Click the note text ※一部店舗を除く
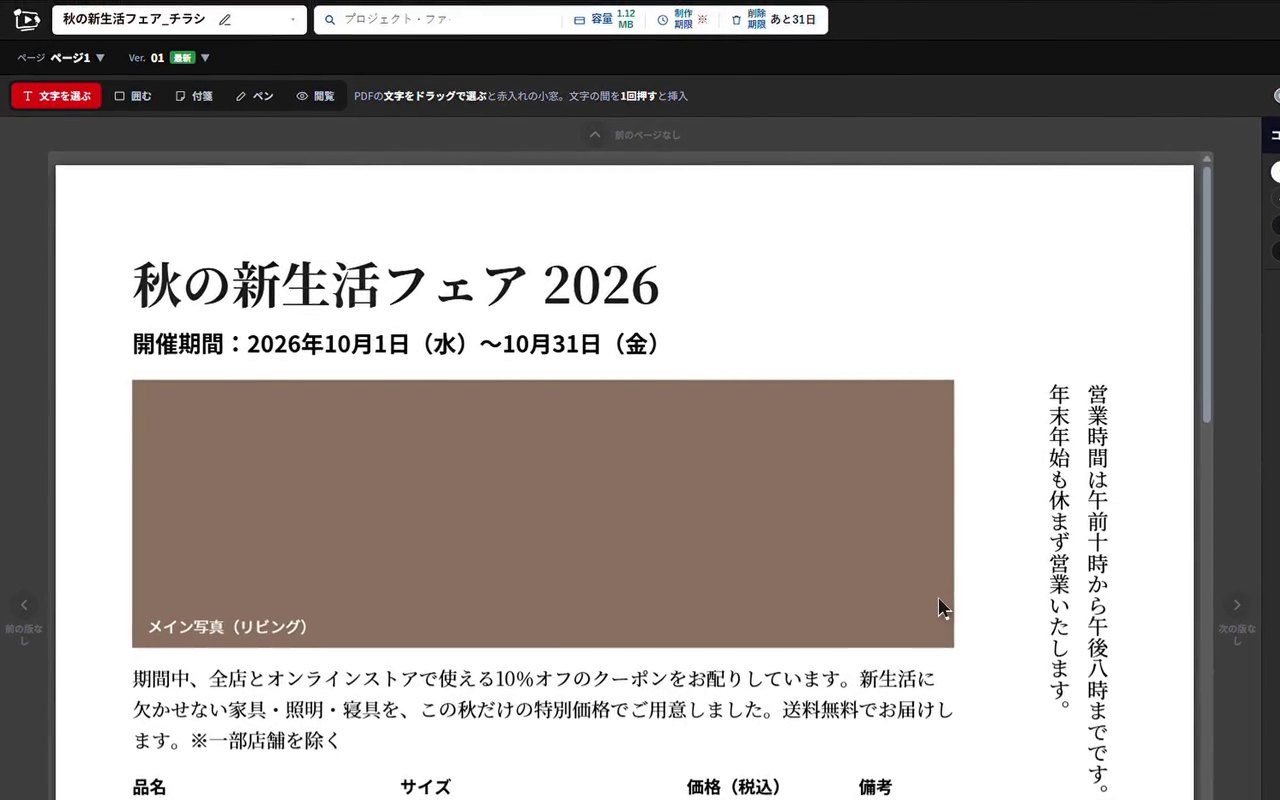Viewport: 1280px width, 800px height. (x=266, y=741)
